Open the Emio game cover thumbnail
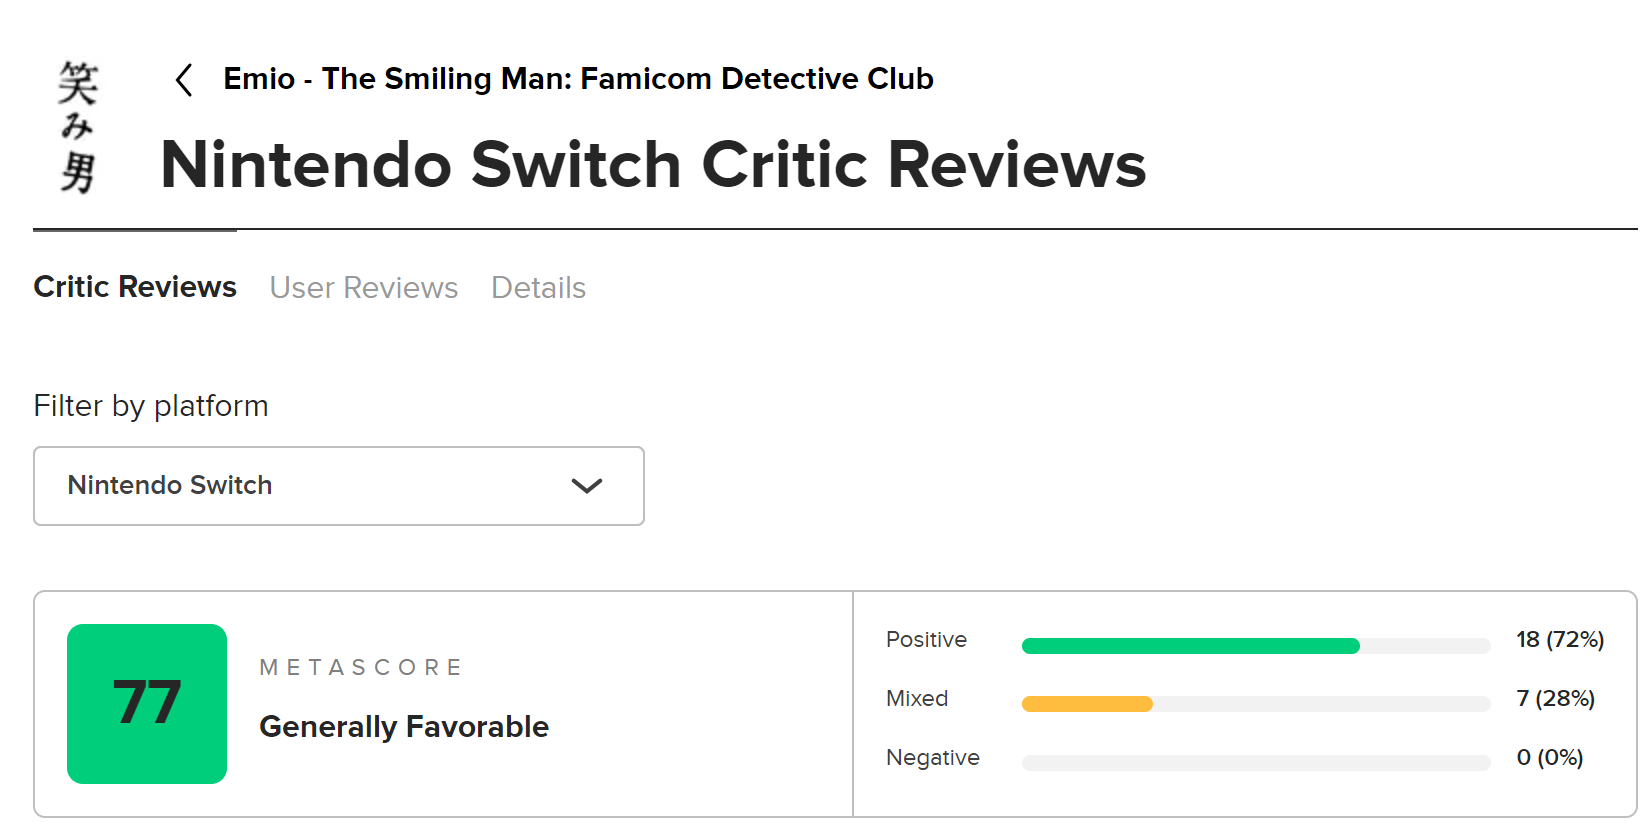Image resolution: width=1646 pixels, height=823 pixels. (77, 126)
